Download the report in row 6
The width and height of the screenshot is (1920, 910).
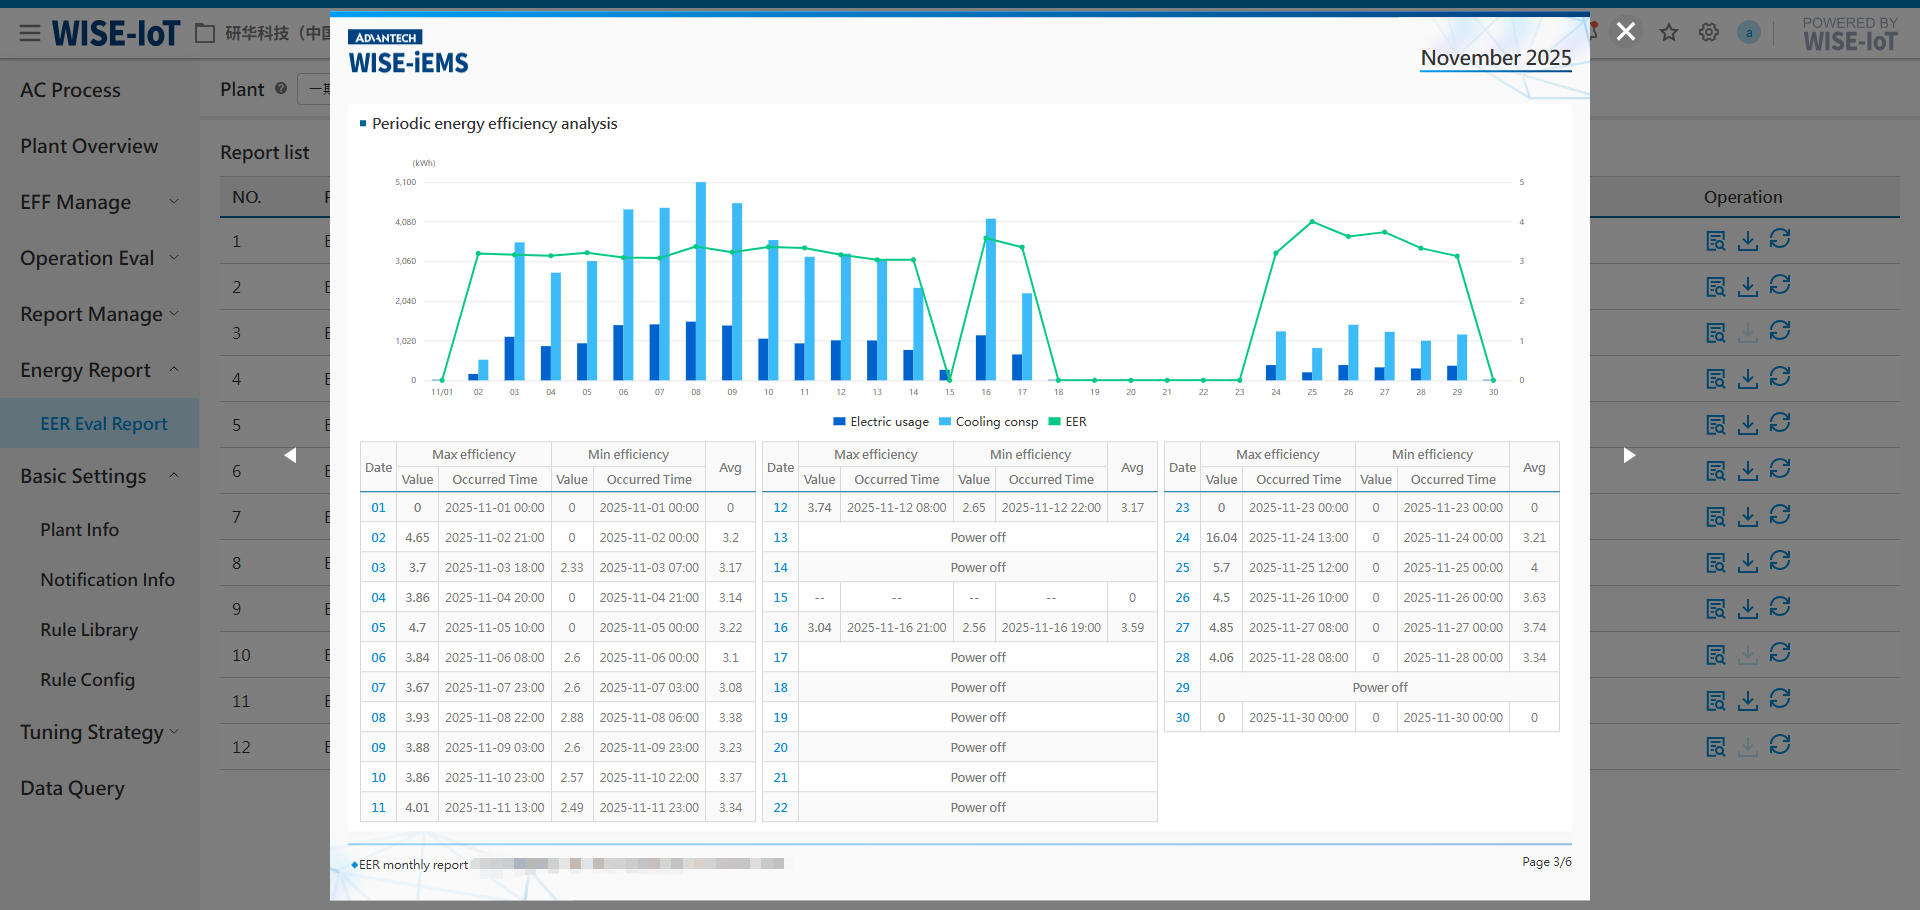click(x=1748, y=471)
